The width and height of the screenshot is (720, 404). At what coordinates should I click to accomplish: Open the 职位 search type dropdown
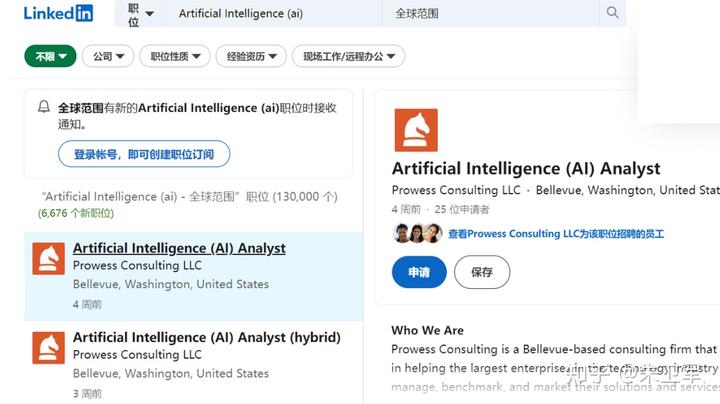(140, 14)
